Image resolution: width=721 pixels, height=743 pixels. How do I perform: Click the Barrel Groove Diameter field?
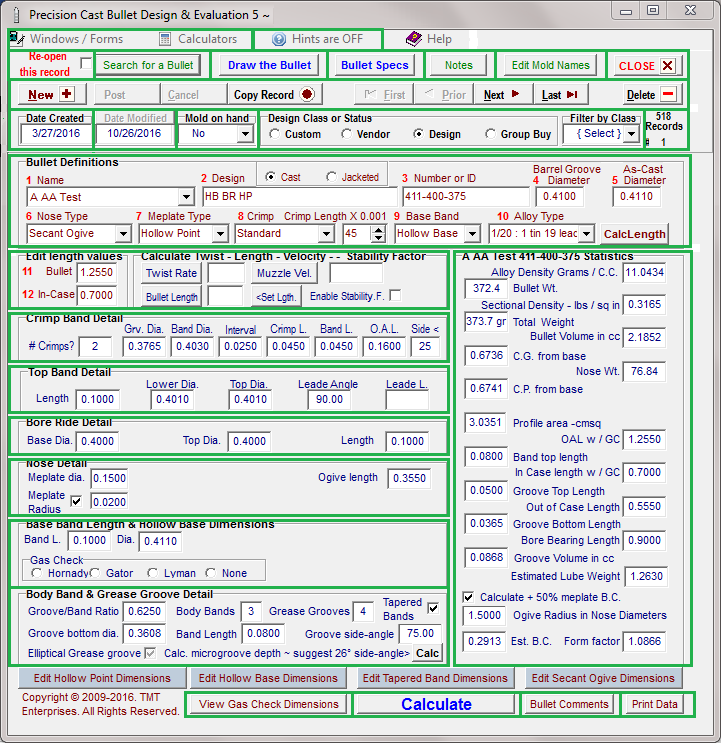pos(559,196)
